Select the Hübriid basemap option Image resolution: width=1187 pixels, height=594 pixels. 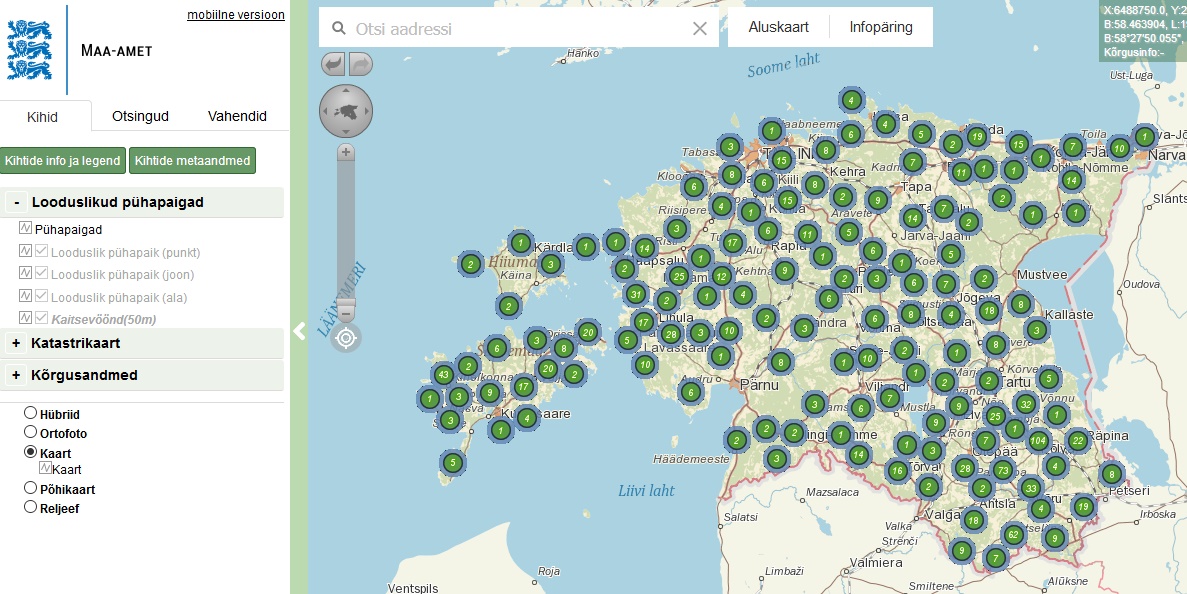tap(31, 412)
